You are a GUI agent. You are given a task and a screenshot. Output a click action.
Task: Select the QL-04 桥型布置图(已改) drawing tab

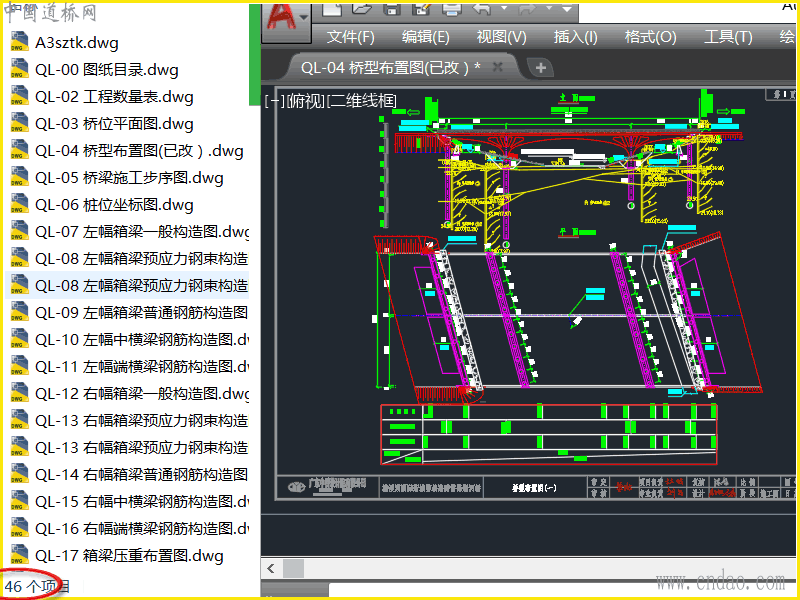pos(390,67)
